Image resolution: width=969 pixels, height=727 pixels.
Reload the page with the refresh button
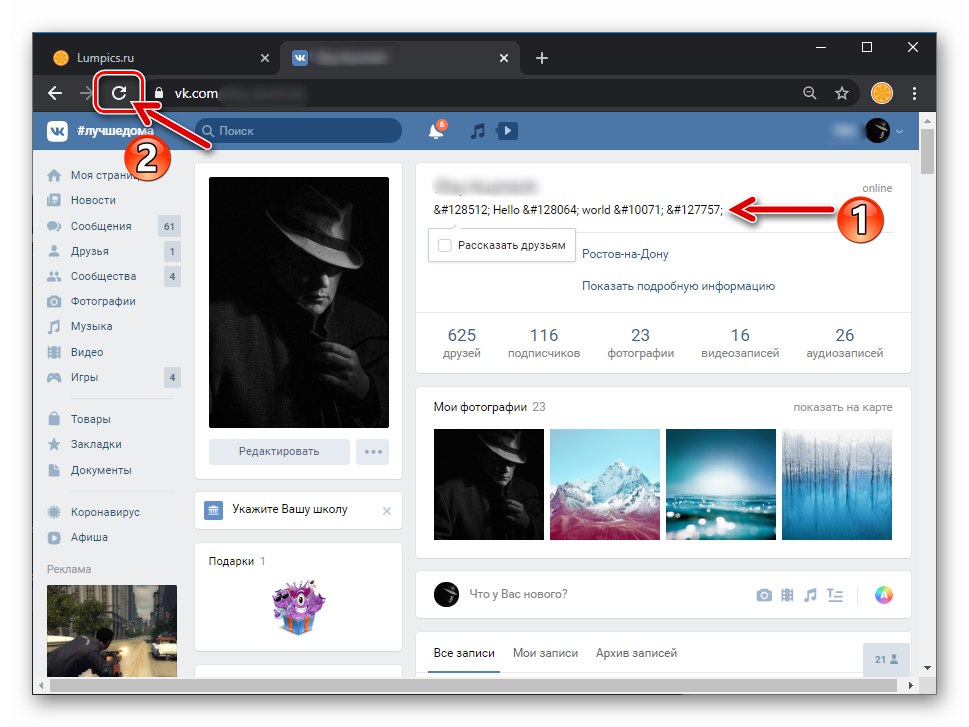[119, 93]
